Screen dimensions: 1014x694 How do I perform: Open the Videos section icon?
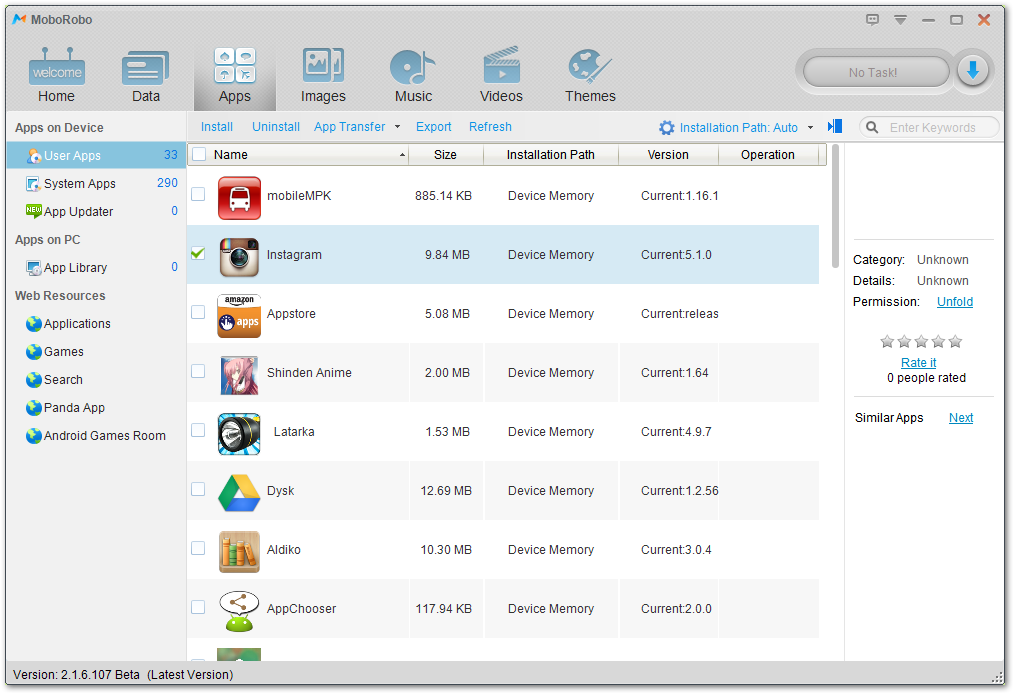501,65
